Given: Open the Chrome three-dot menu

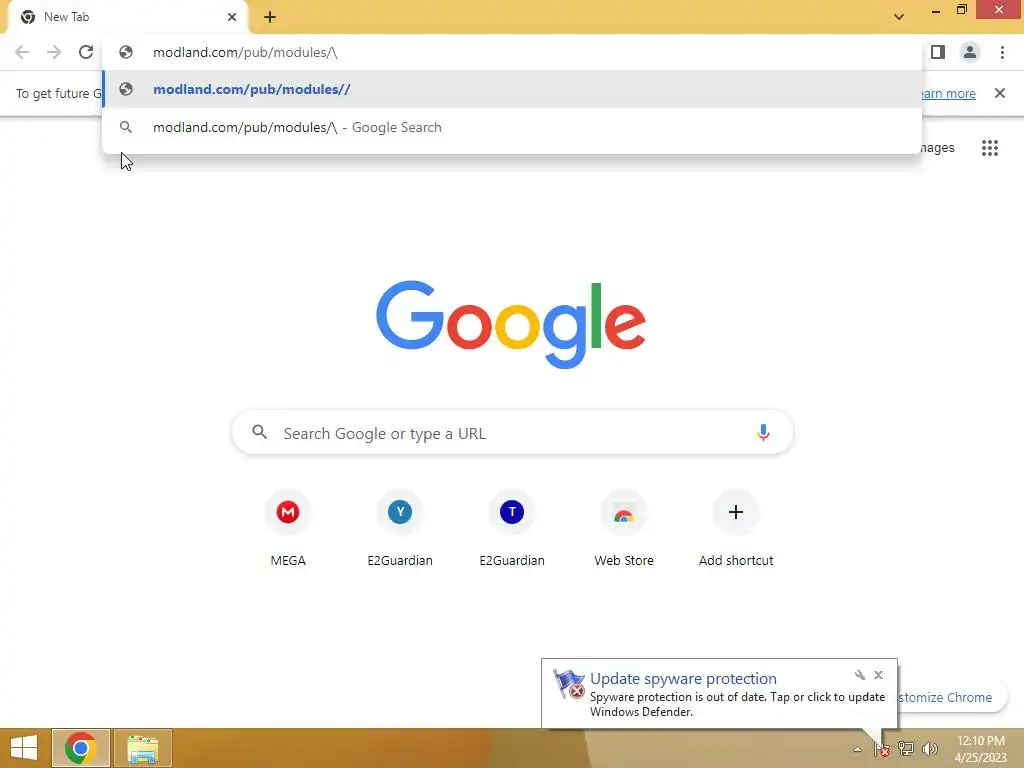Looking at the screenshot, I should point(1002,52).
